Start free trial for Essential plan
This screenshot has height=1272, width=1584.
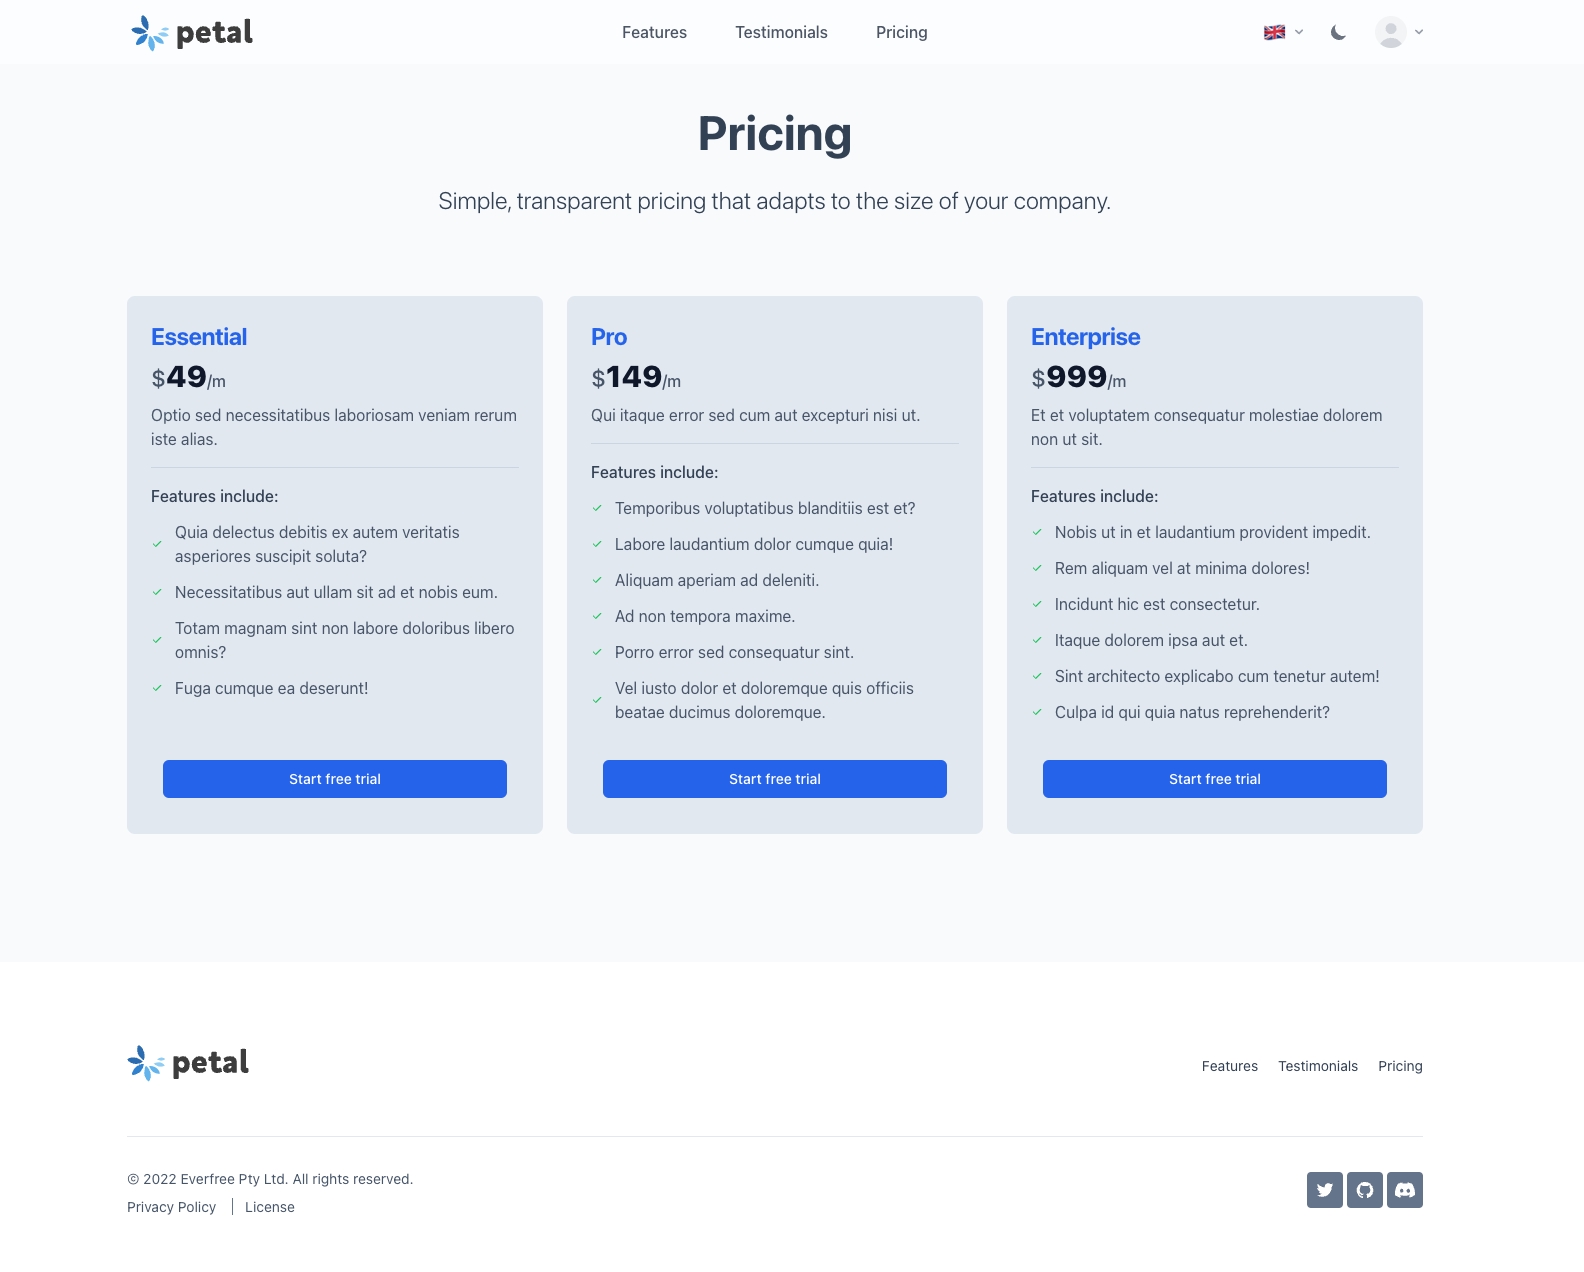tap(335, 779)
